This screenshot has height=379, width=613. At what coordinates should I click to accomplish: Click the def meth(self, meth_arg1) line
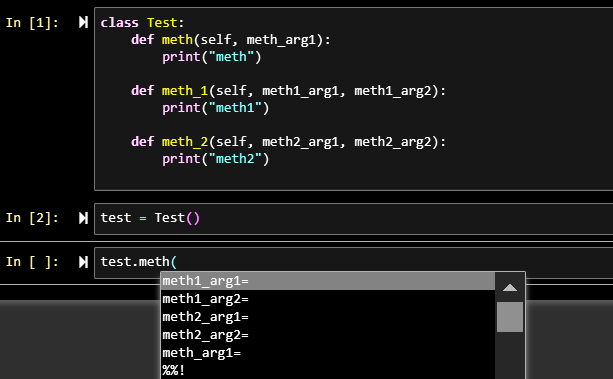point(231,40)
